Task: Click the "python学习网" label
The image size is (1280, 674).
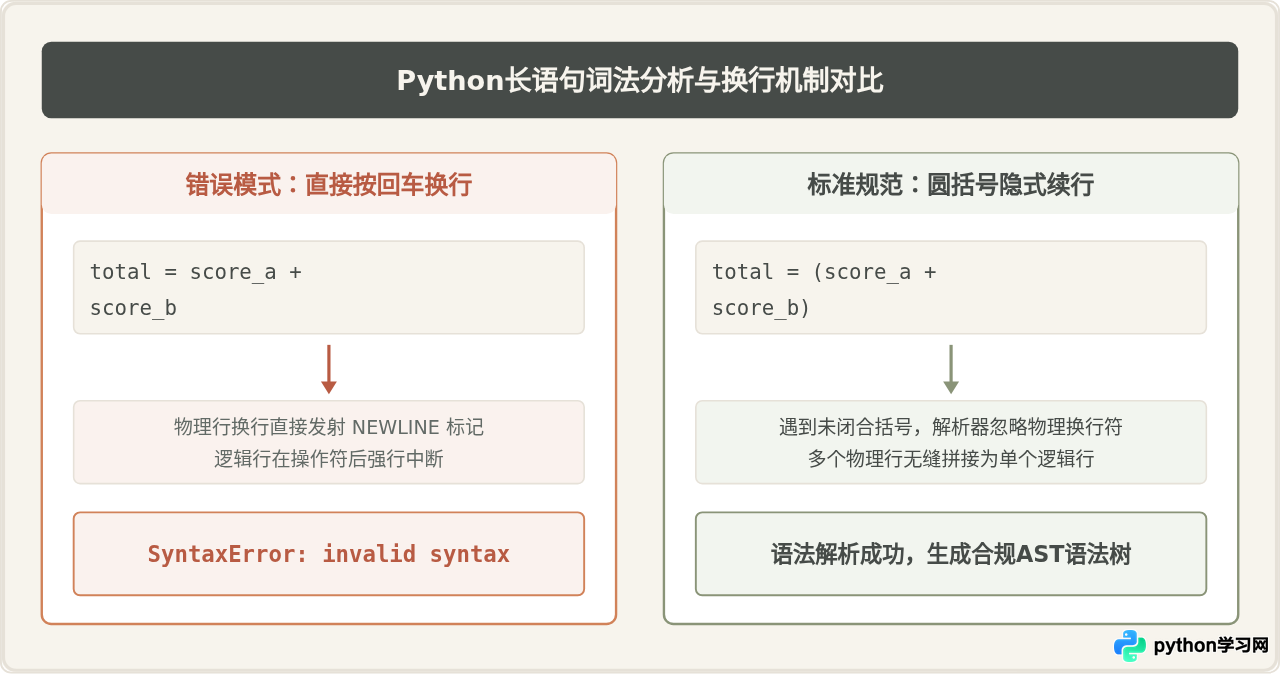Action: pos(1211,646)
